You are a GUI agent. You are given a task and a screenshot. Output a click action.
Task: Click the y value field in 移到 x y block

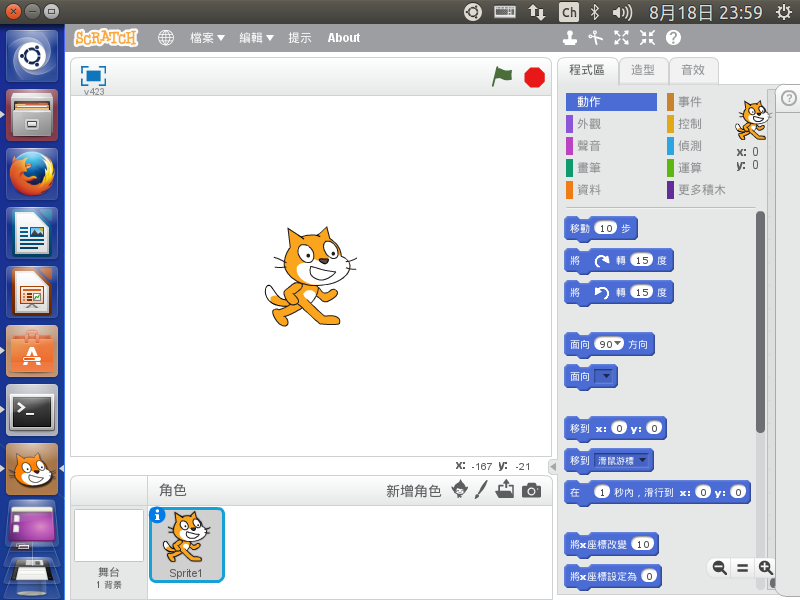pos(654,428)
